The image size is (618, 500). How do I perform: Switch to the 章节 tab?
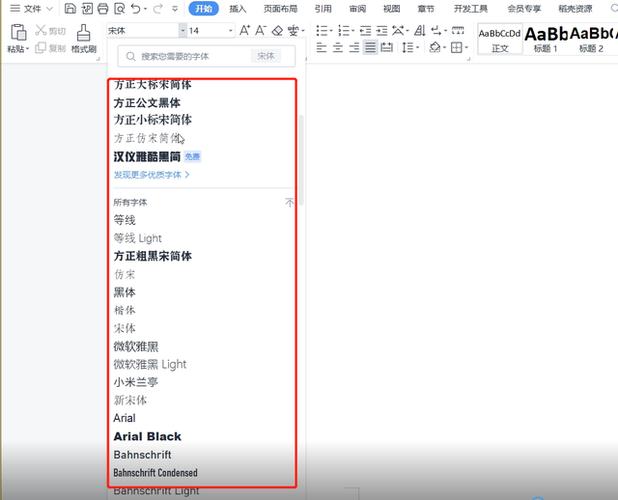[426, 8]
